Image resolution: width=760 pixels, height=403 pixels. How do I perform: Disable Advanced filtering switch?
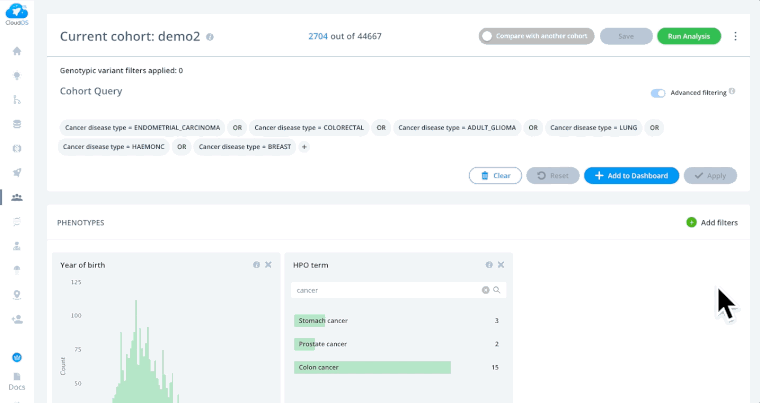point(658,93)
